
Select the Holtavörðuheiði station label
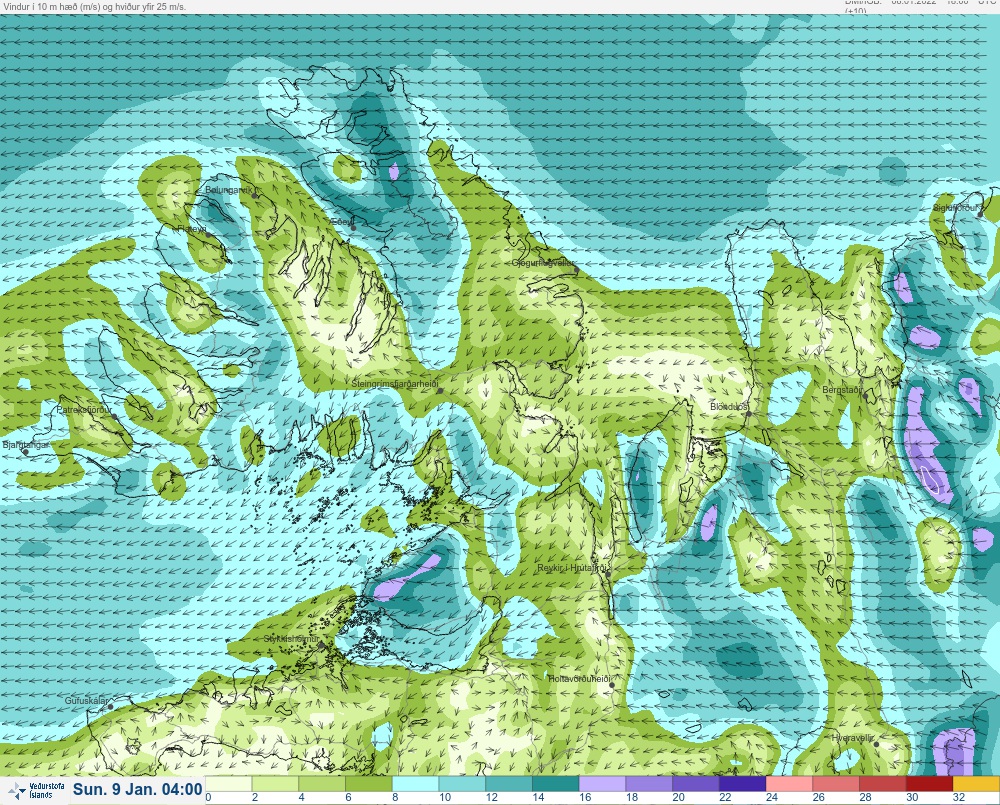pos(580,679)
